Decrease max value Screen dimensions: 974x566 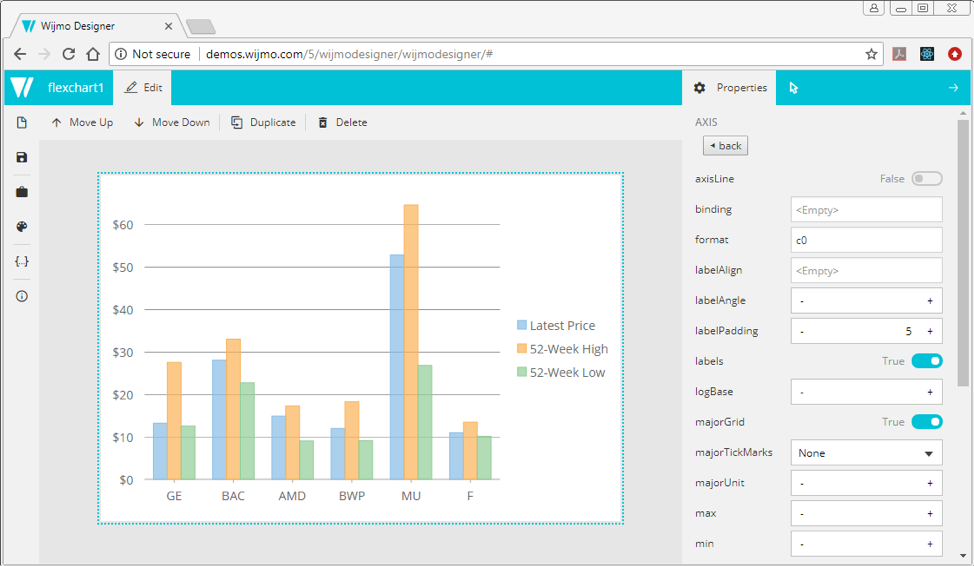pyautogui.click(x=802, y=514)
